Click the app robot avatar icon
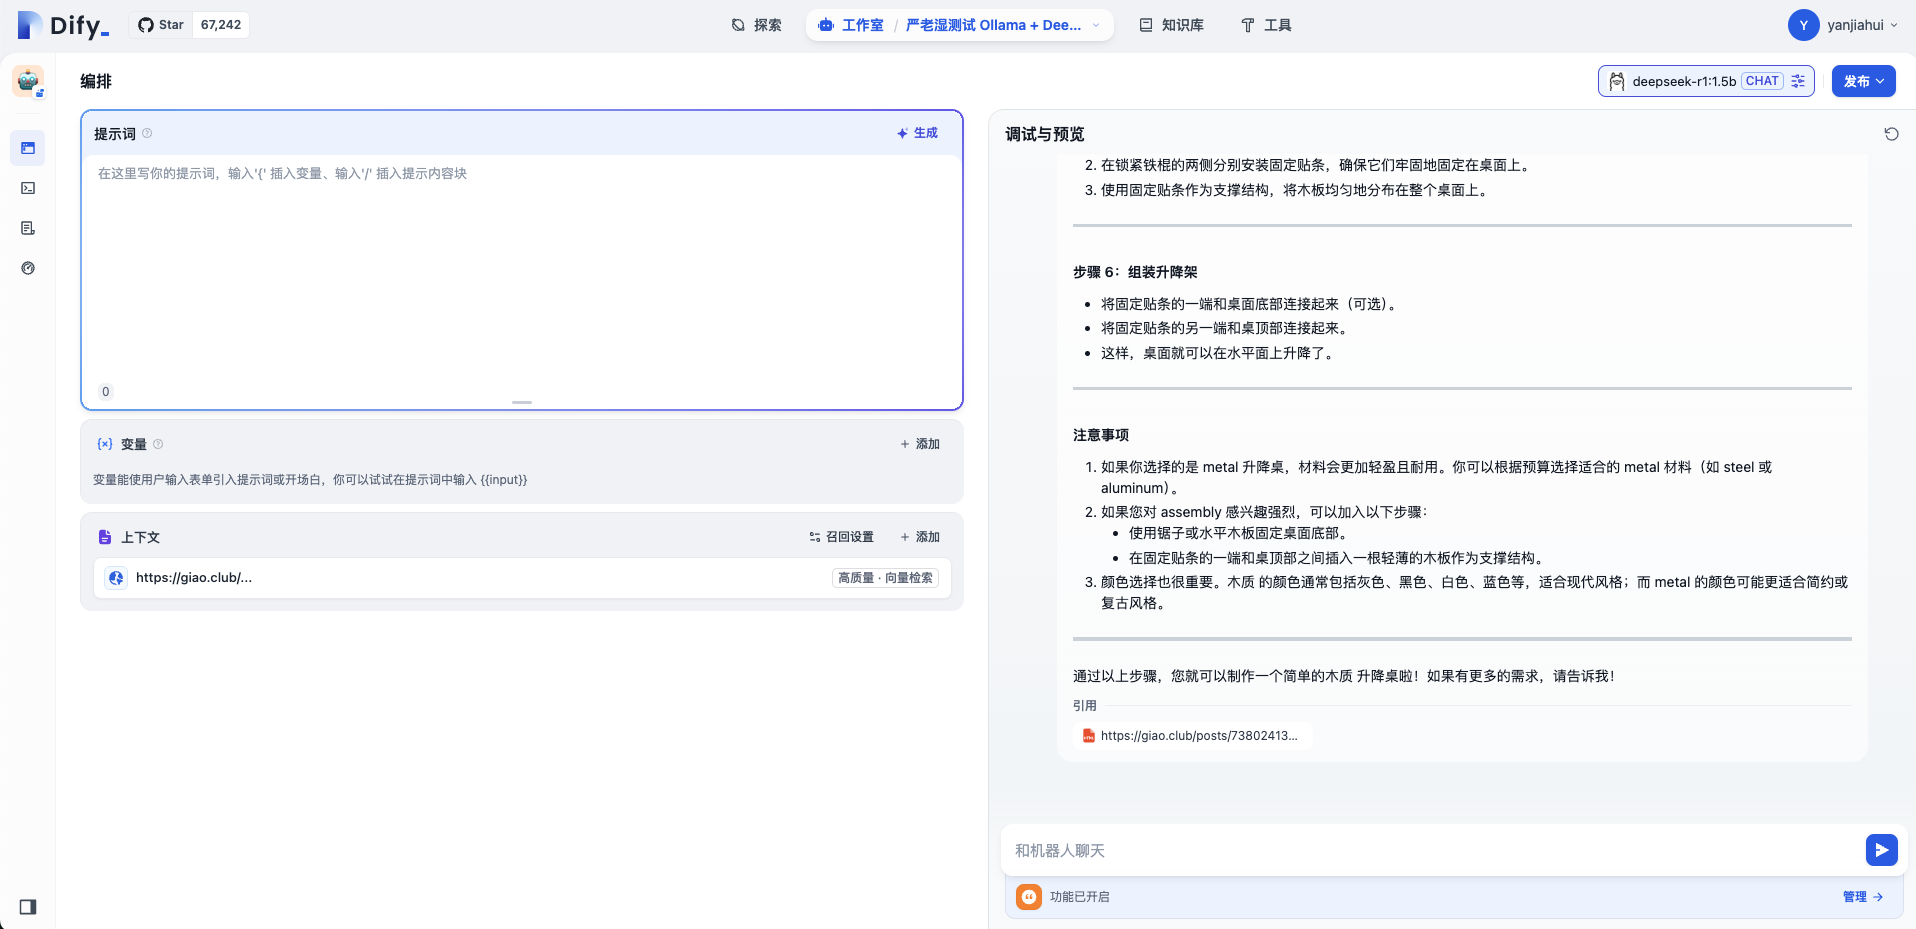1916x929 pixels. [x=28, y=81]
